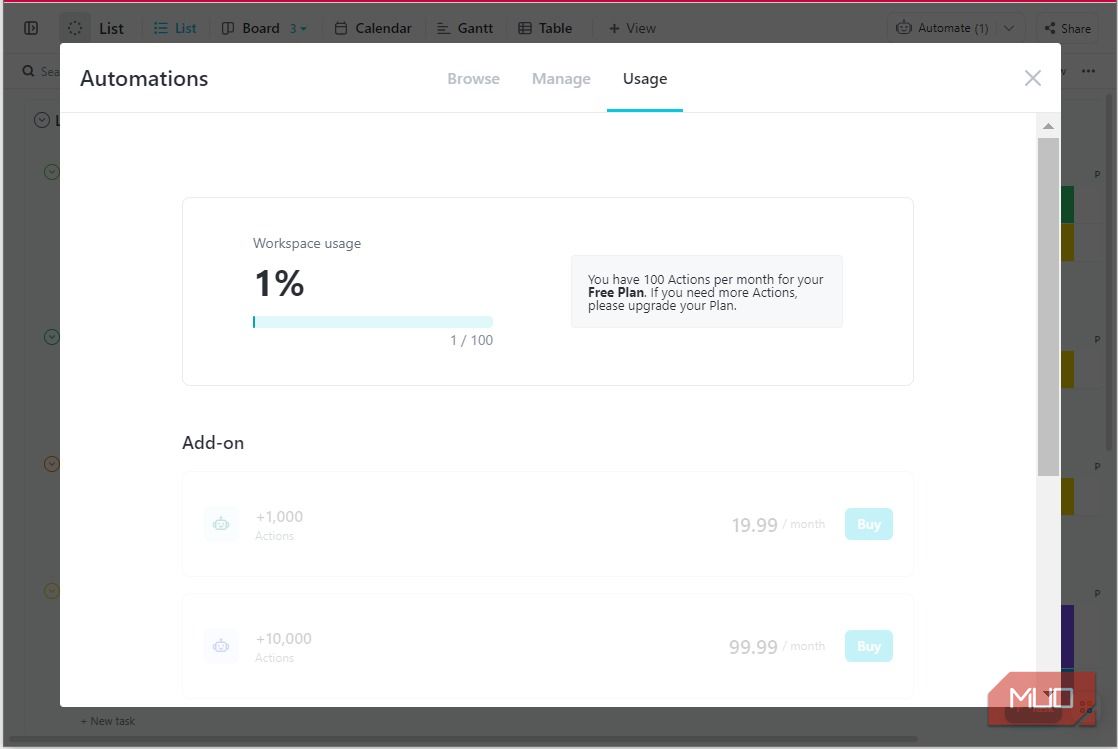This screenshot has height=749, width=1118.
Task: Select the Usage tab
Action: [x=645, y=79]
